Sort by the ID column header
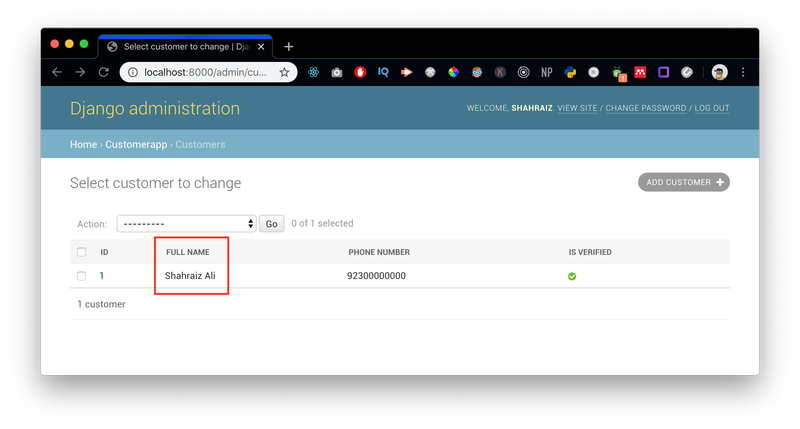The width and height of the screenshot is (800, 429). tap(104, 252)
